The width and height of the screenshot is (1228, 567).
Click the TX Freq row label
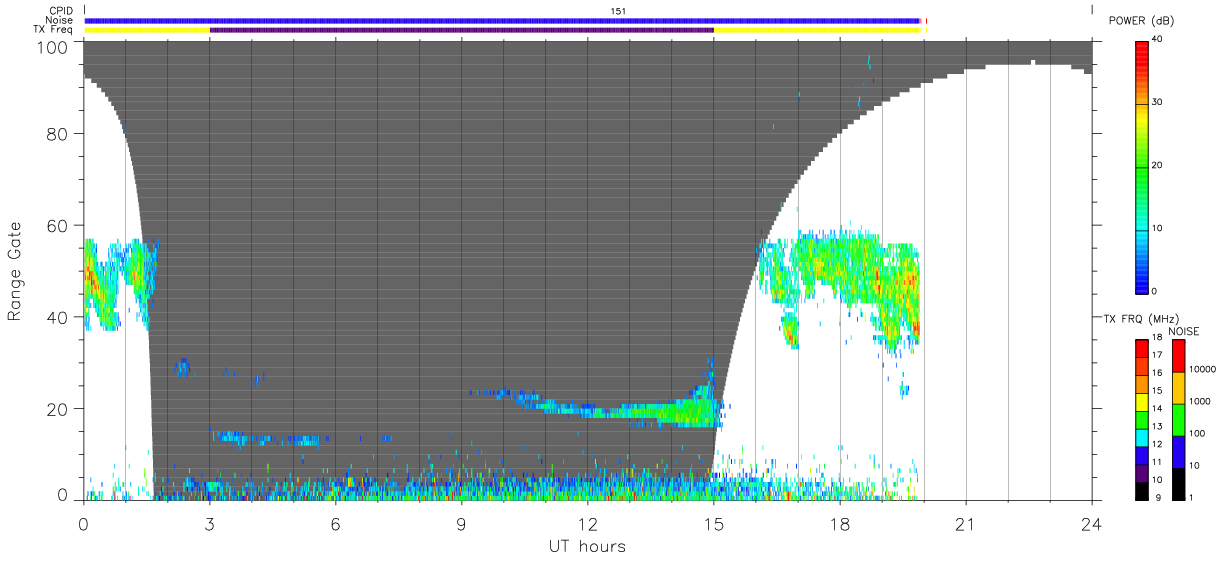(54, 30)
